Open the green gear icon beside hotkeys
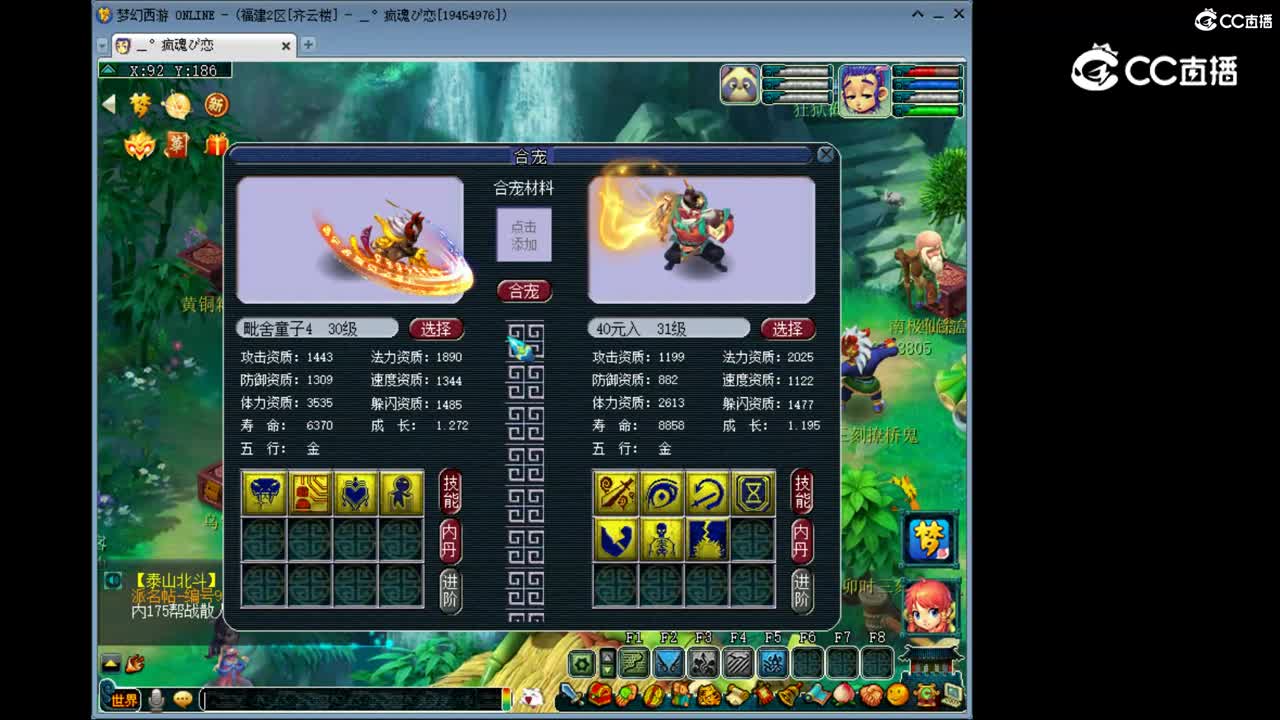 [581, 663]
